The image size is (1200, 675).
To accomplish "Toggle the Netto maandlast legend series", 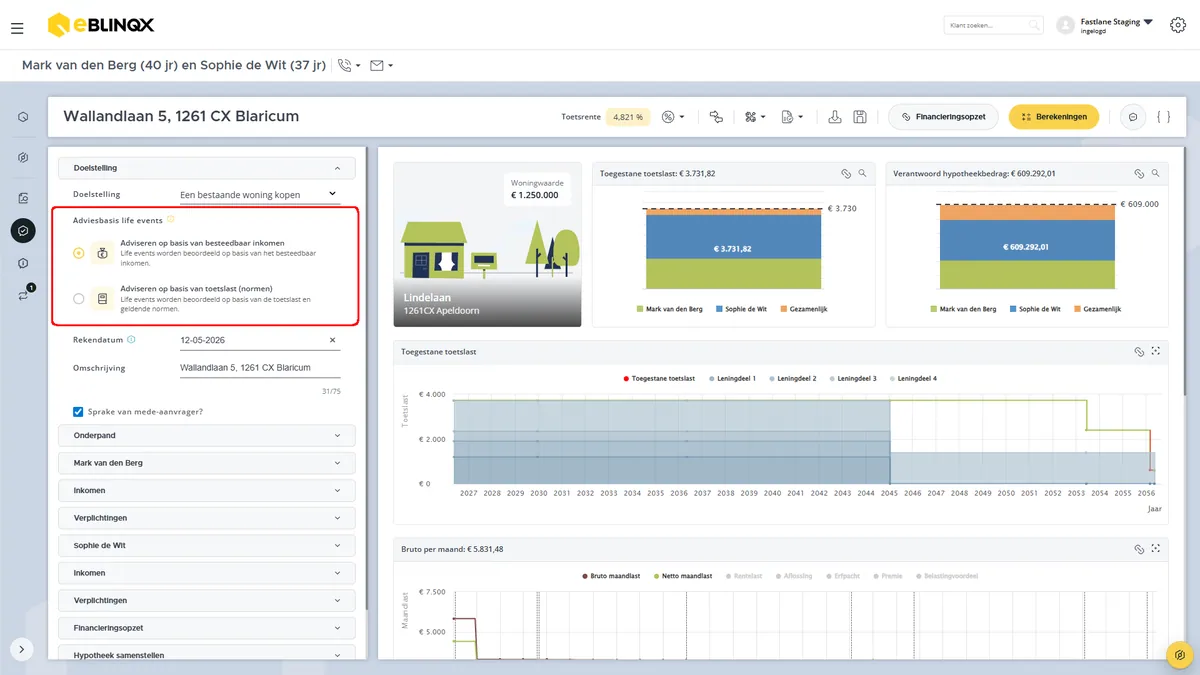I will (683, 576).
